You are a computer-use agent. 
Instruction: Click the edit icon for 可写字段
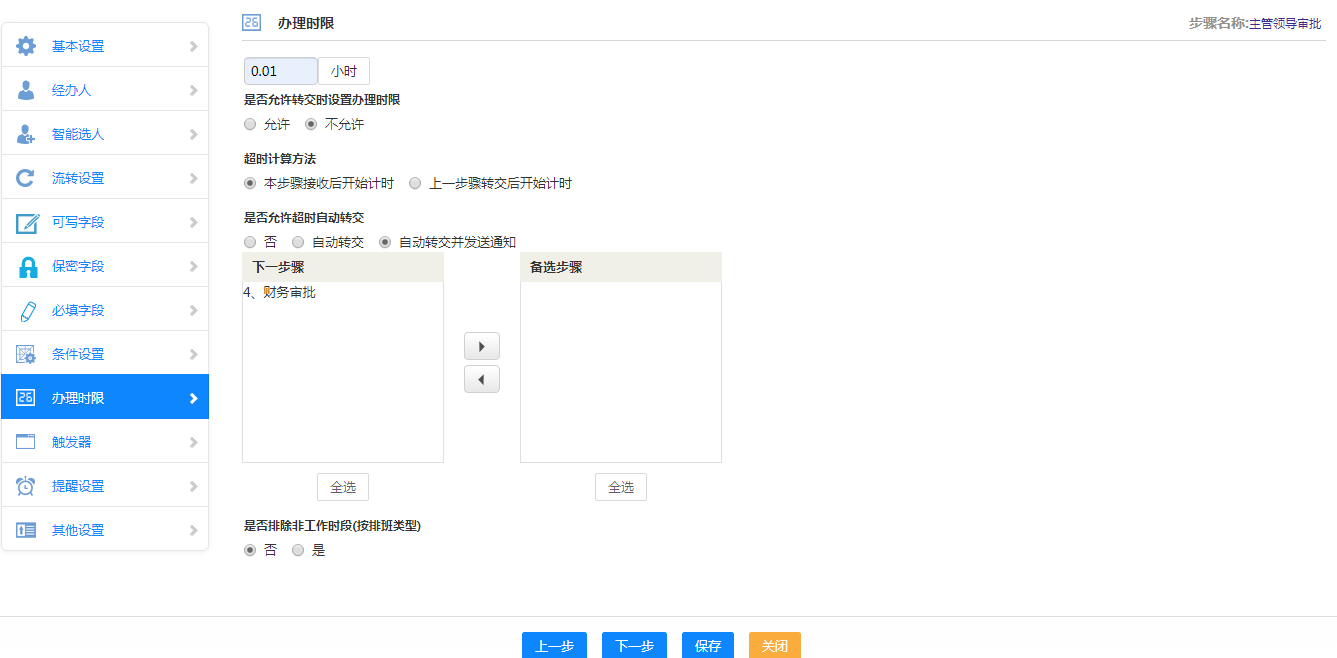tap(26, 222)
